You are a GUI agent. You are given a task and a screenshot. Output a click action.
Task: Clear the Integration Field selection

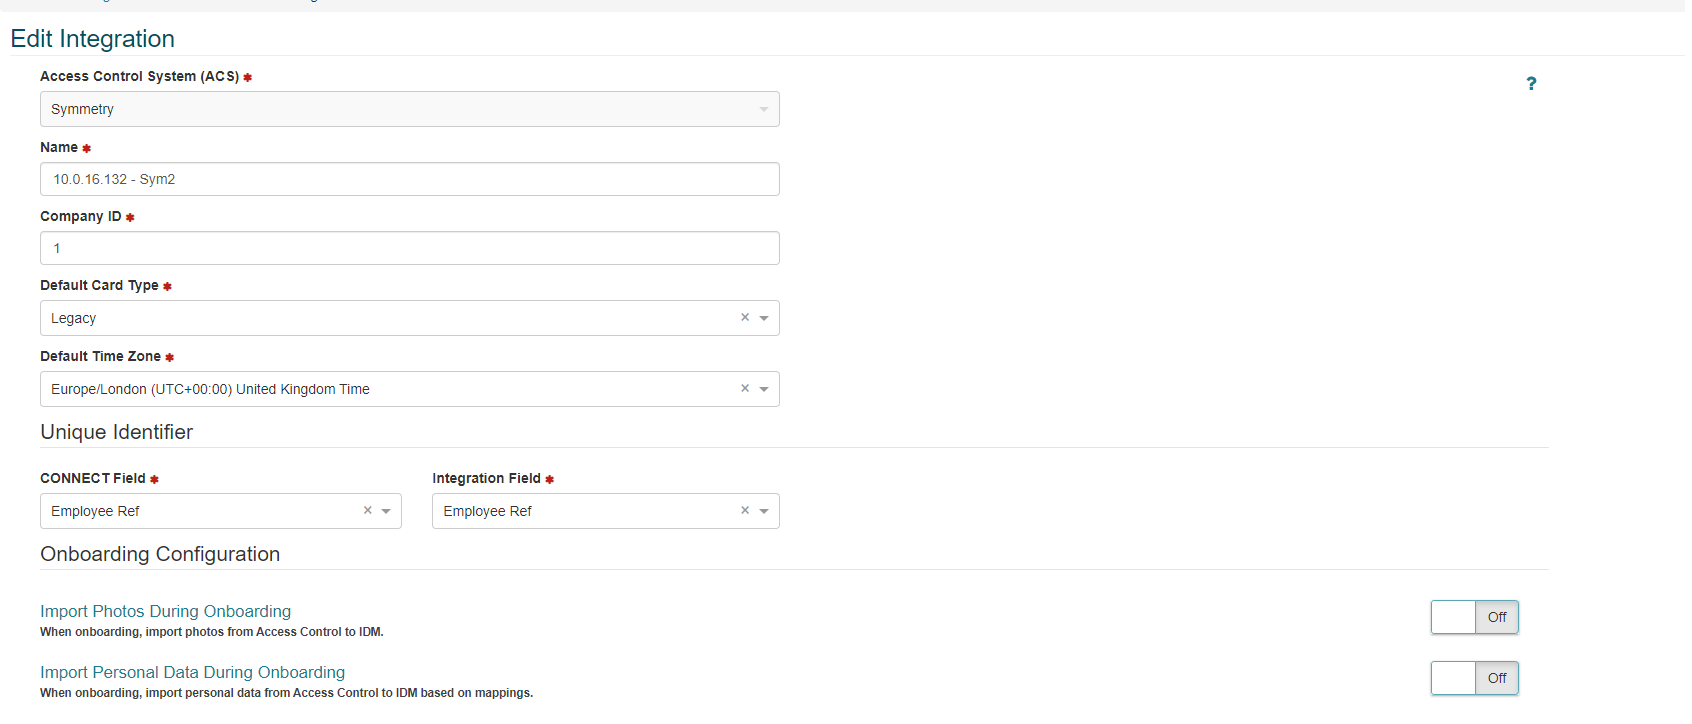point(745,510)
